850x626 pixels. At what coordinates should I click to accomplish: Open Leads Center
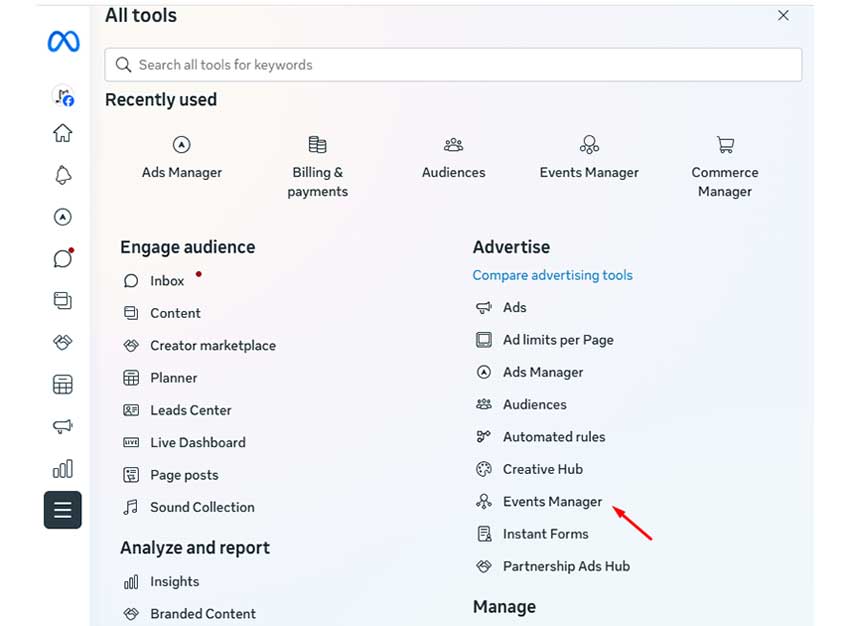coord(190,410)
